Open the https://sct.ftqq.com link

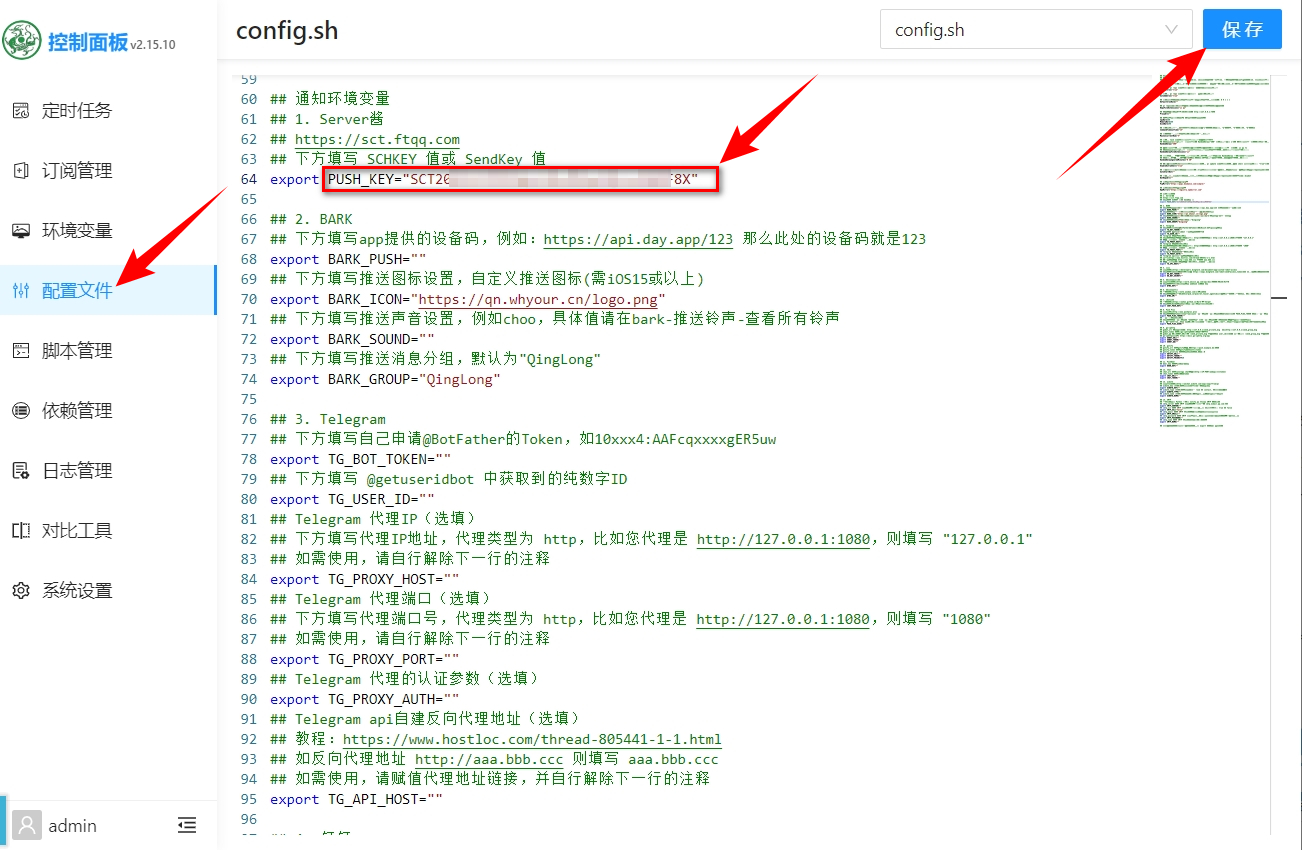[x=377, y=140]
